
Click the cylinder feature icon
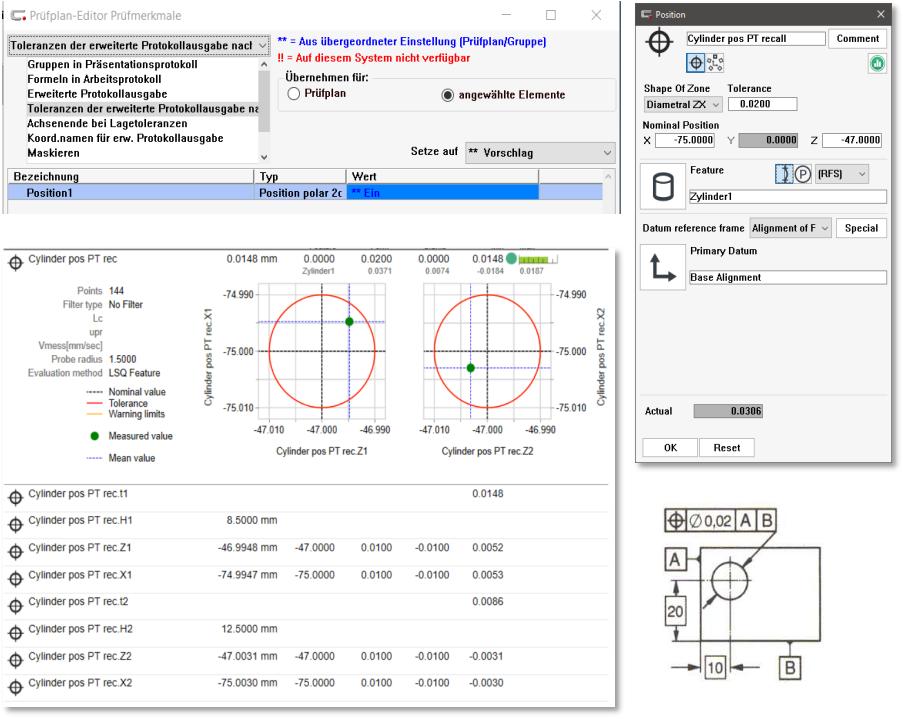coord(661,186)
